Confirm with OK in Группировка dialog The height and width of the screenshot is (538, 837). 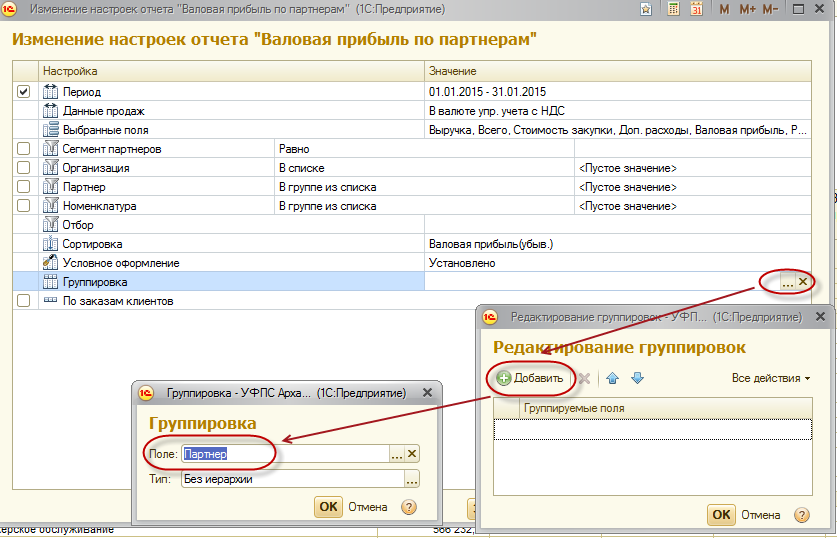coord(328,507)
